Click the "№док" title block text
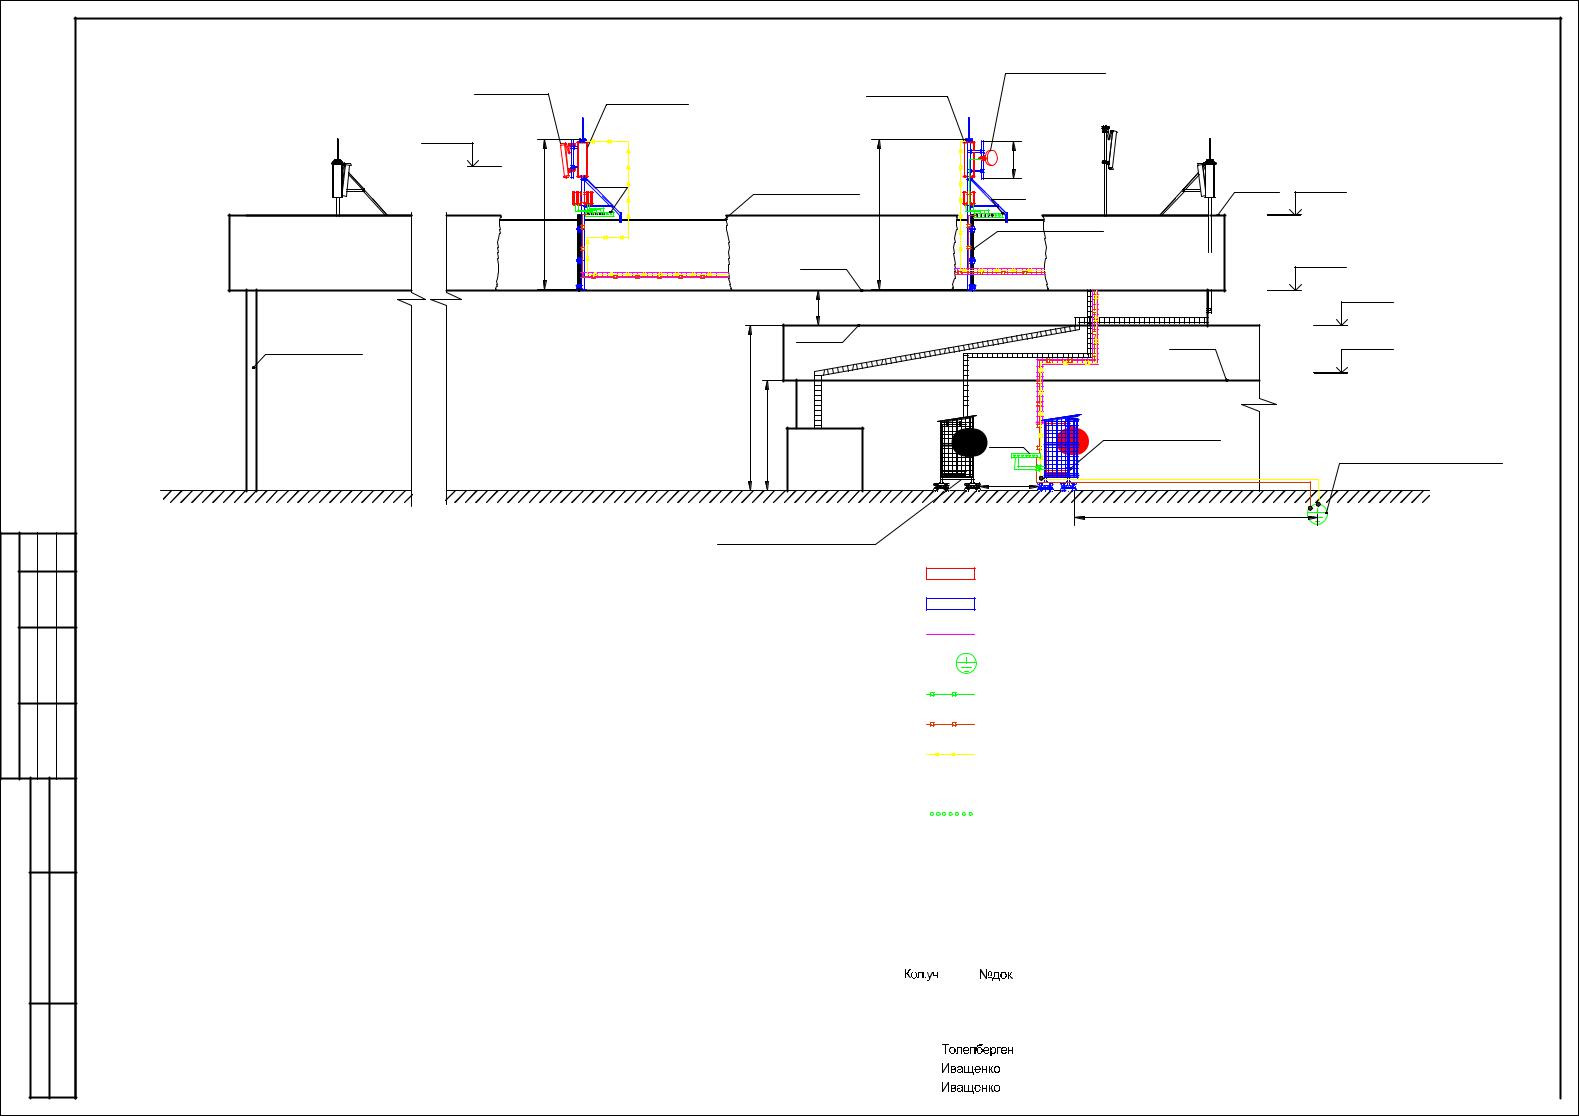This screenshot has width=1579, height=1116. point(996,974)
